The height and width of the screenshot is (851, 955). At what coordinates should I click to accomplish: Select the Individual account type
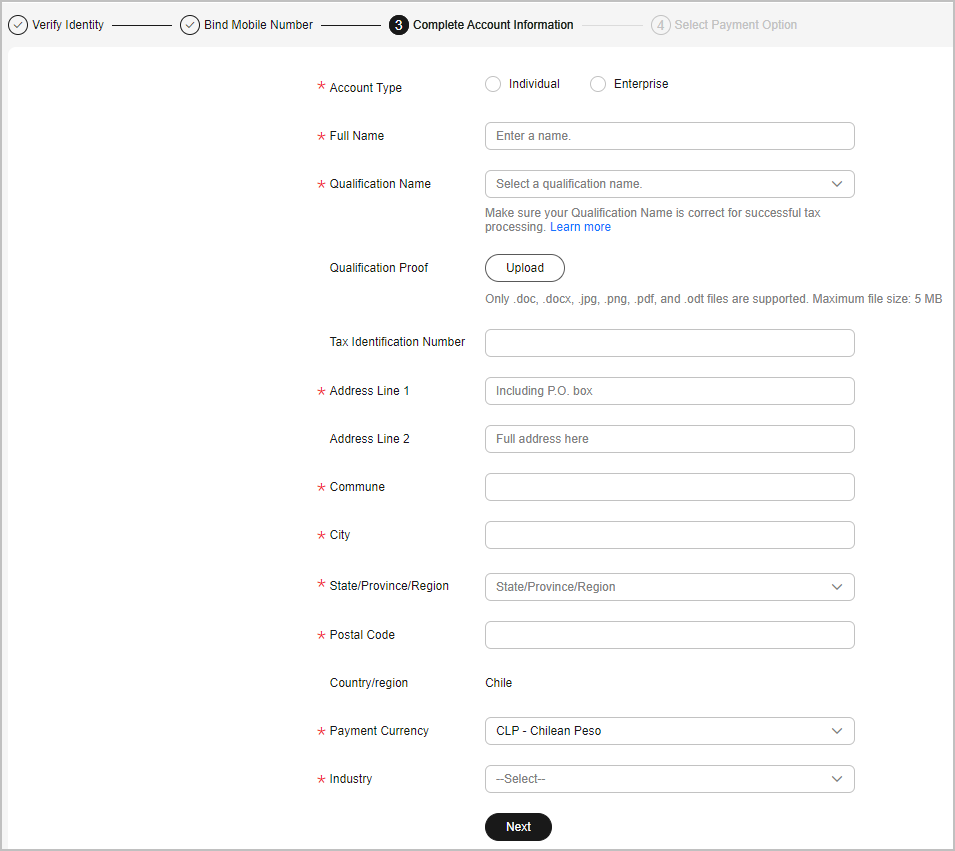pyautogui.click(x=493, y=84)
